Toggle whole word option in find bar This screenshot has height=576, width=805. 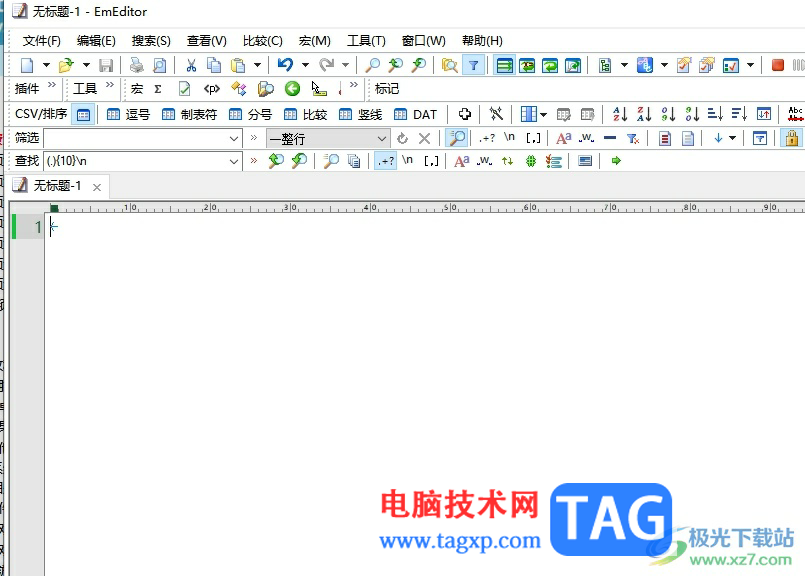(x=484, y=161)
